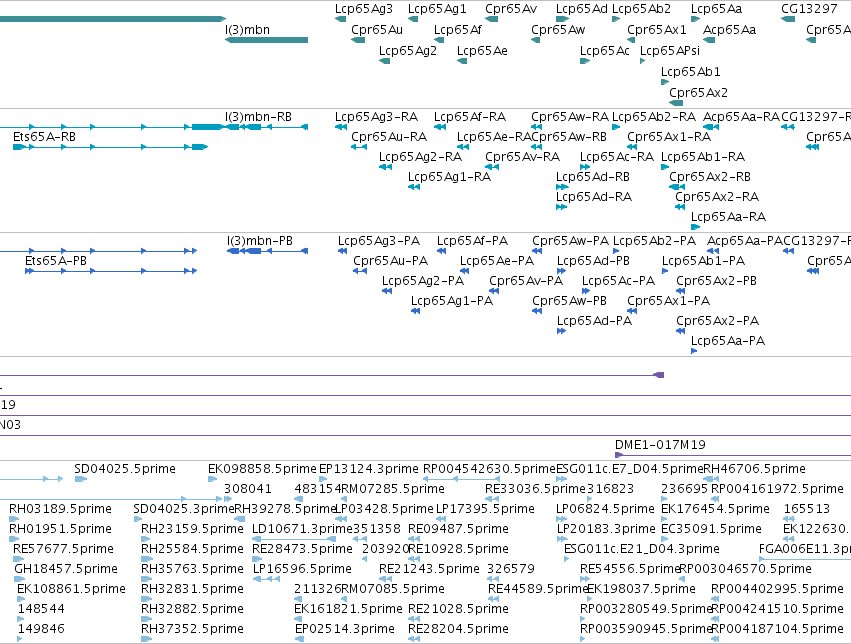Select the EK198037.5prime EST label
The image size is (851, 644).
pos(642,589)
